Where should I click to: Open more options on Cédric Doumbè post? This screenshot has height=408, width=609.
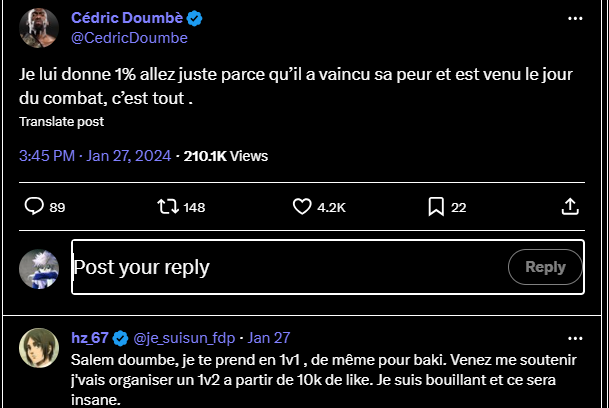point(574,19)
